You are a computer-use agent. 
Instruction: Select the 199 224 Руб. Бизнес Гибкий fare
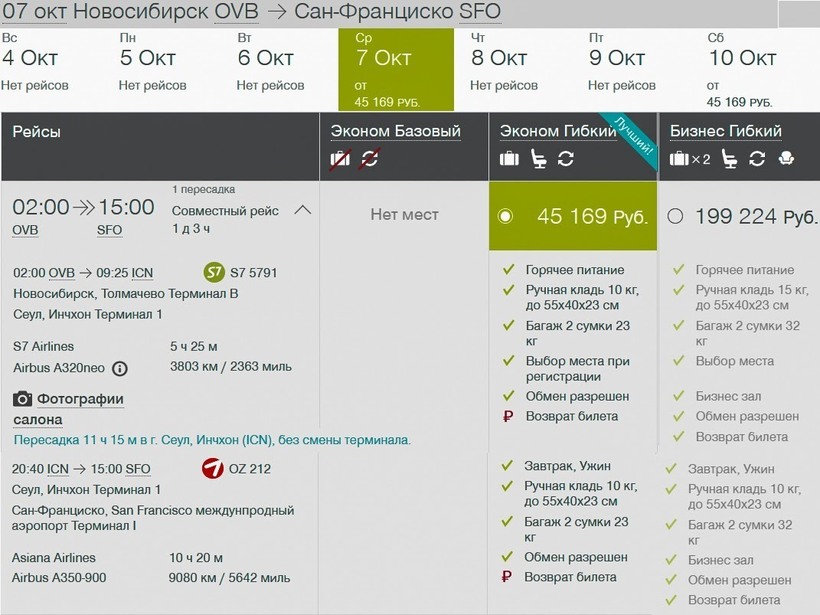tap(675, 216)
